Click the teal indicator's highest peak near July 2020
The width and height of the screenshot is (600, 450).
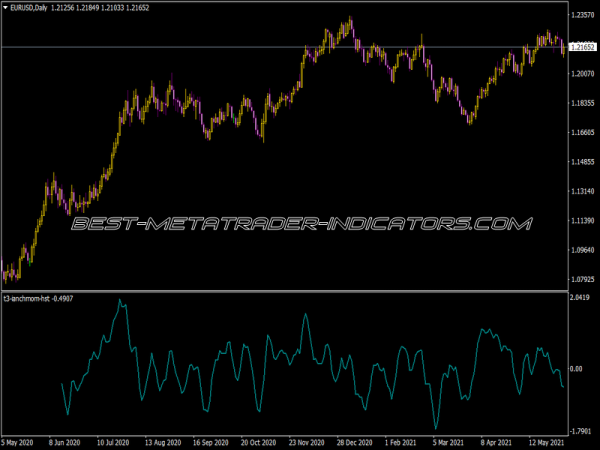[119, 300]
